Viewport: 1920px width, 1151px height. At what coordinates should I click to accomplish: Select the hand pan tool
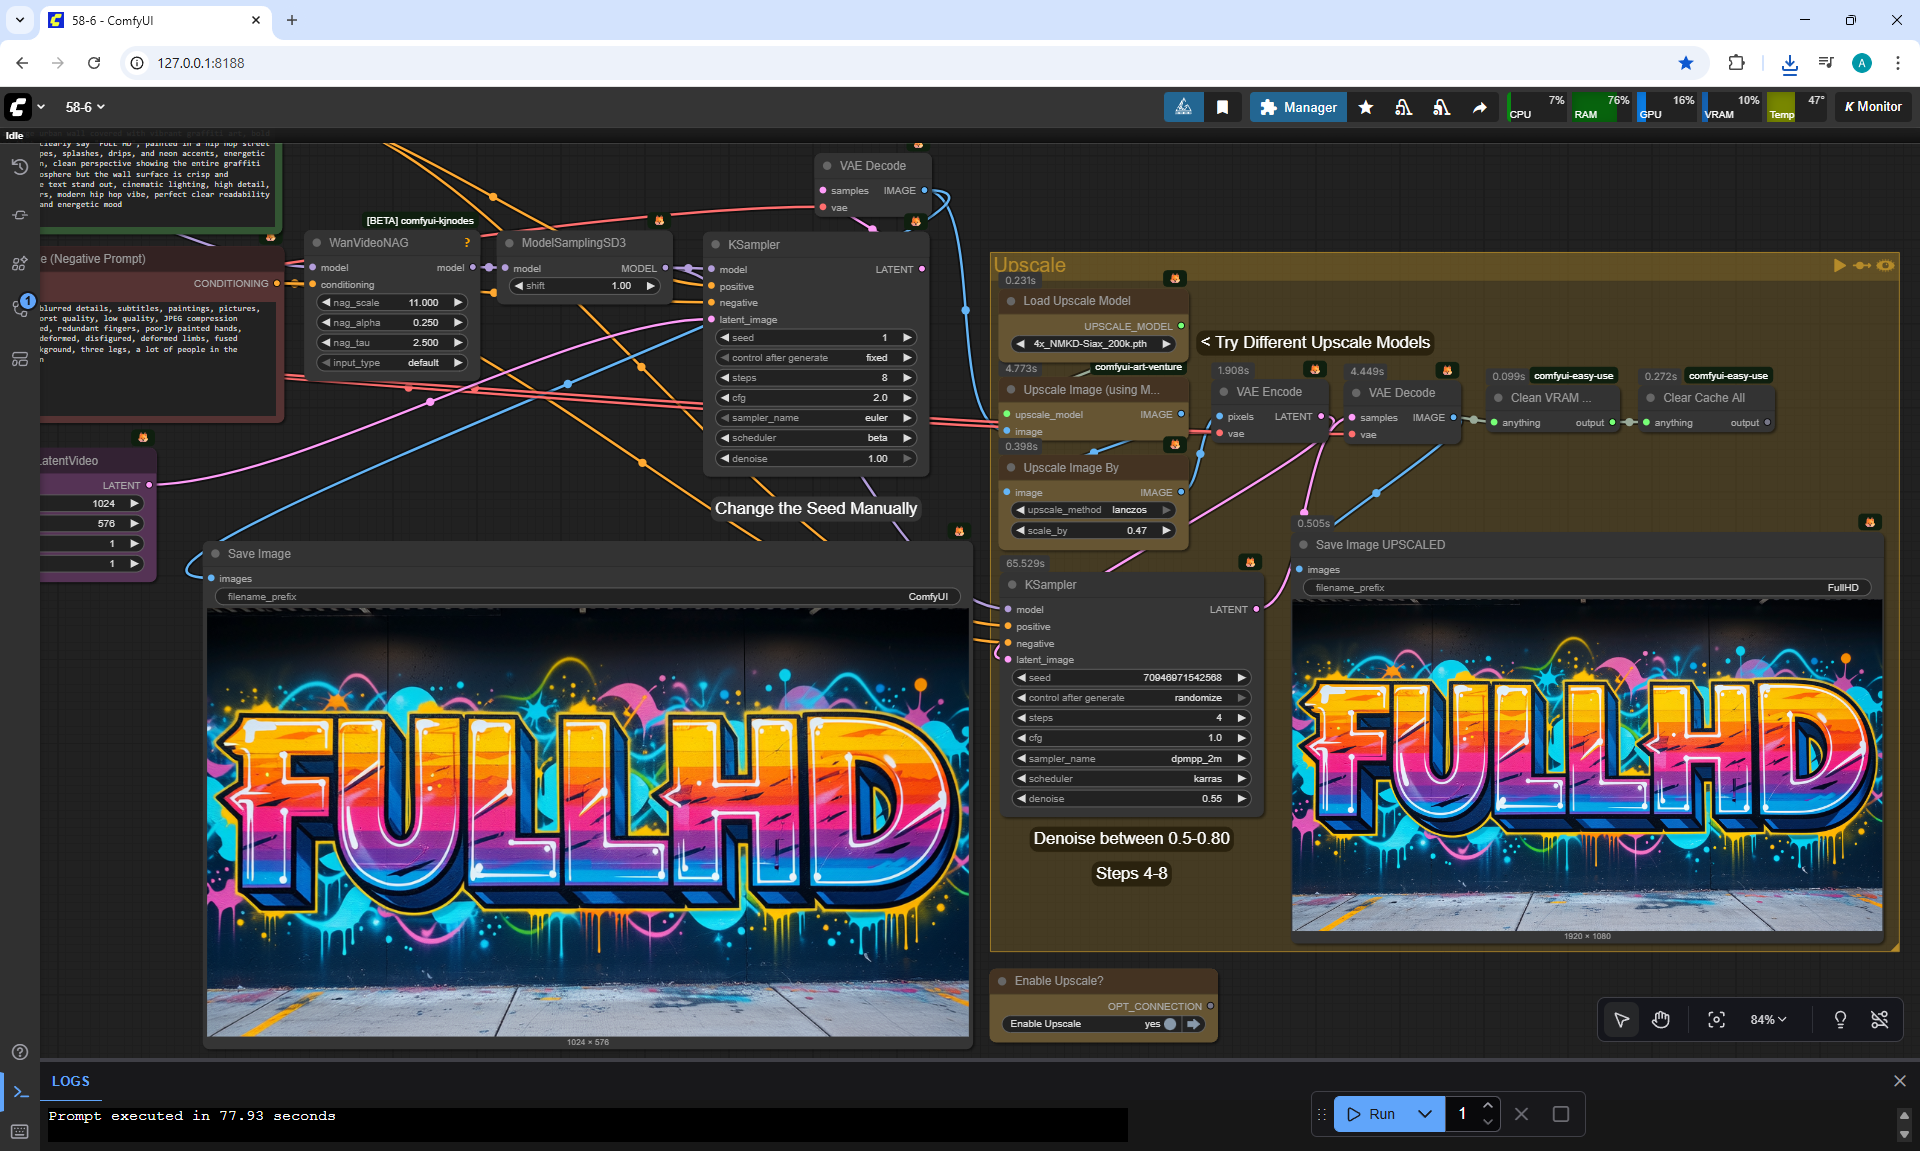click(1661, 1019)
